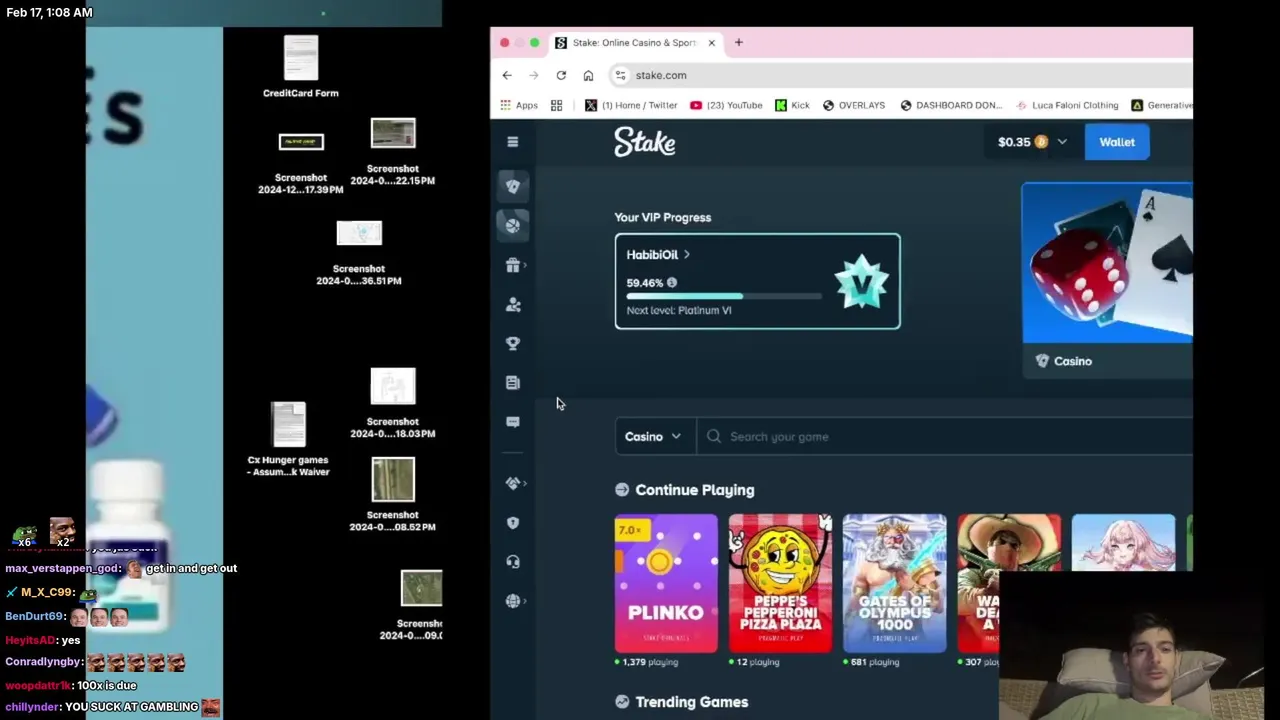
Task: Open Peppe's Pepperoni Pizza Plaza game
Action: tap(780, 583)
